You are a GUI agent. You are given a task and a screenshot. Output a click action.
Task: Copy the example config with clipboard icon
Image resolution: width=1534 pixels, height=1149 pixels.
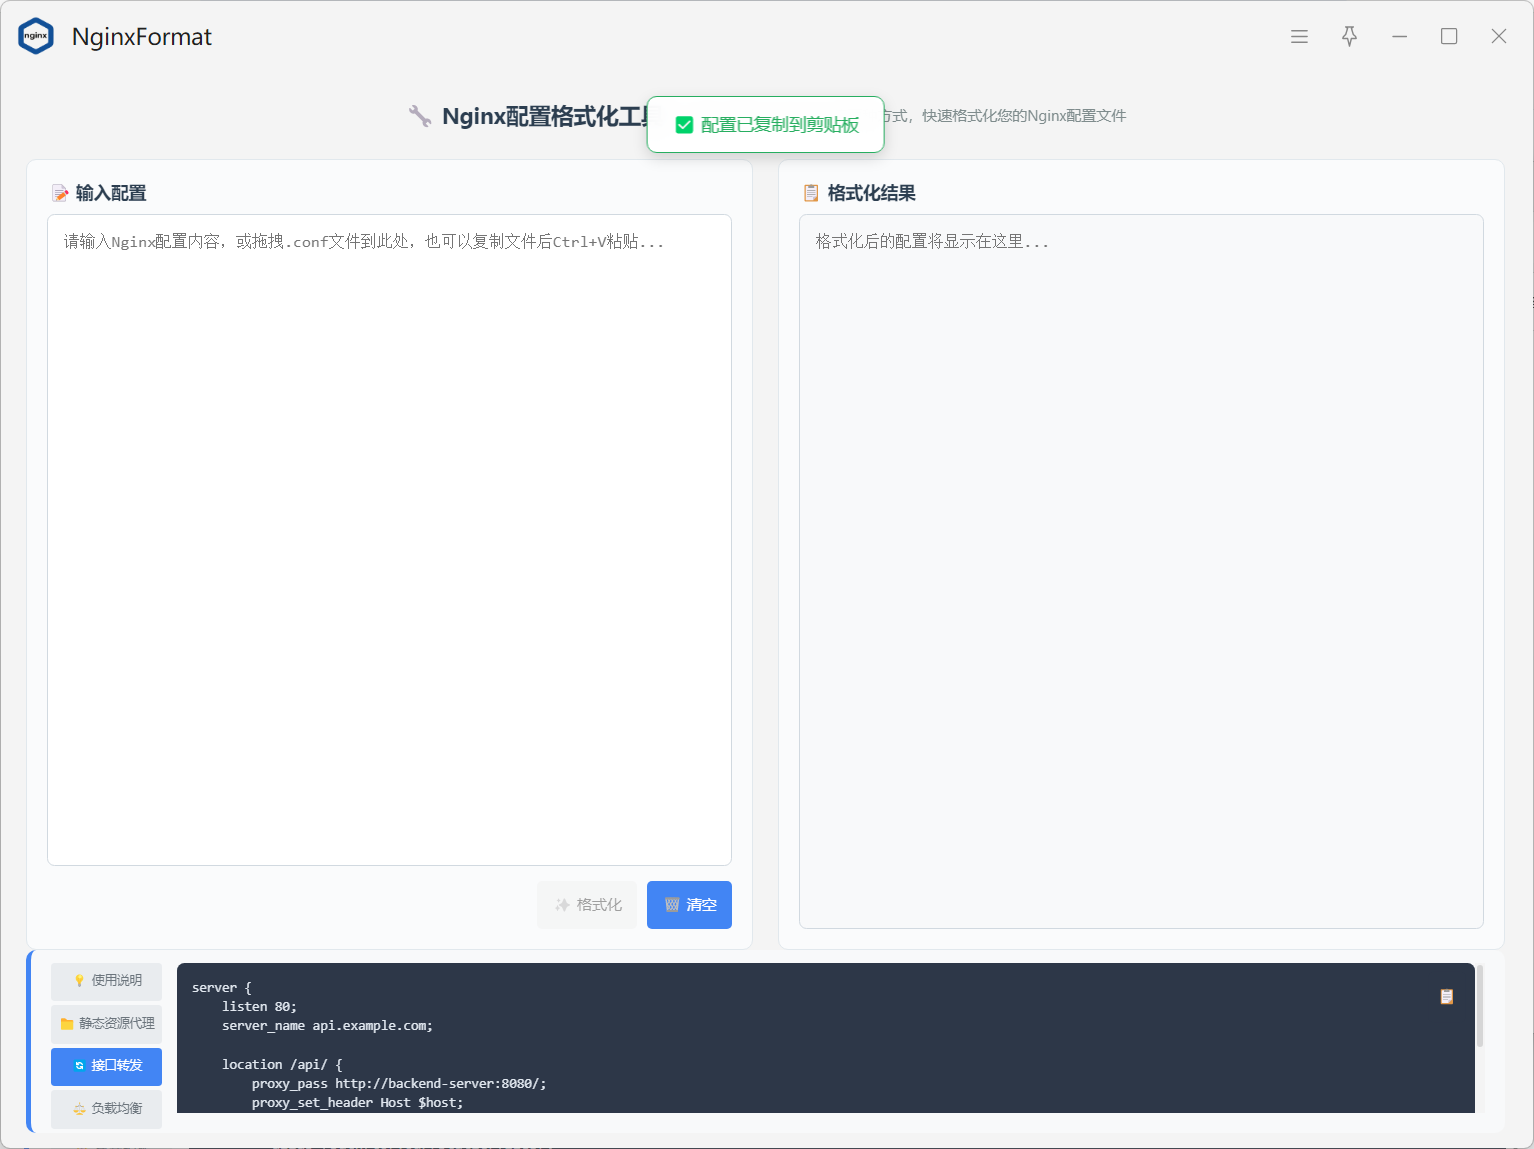[1446, 996]
